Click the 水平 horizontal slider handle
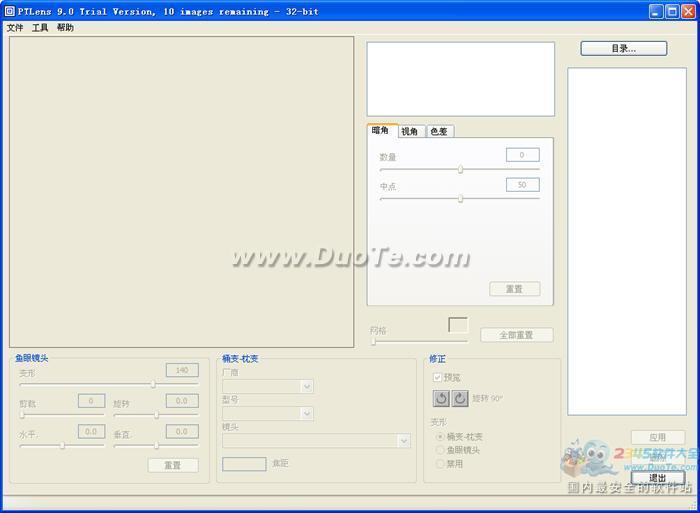Viewport: 700px width, 513px height. [x=62, y=445]
